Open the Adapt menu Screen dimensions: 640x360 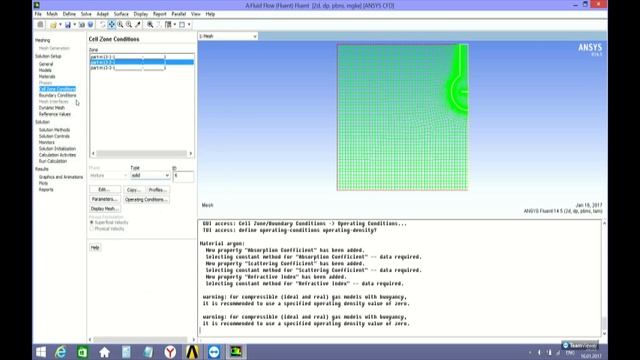click(102, 14)
